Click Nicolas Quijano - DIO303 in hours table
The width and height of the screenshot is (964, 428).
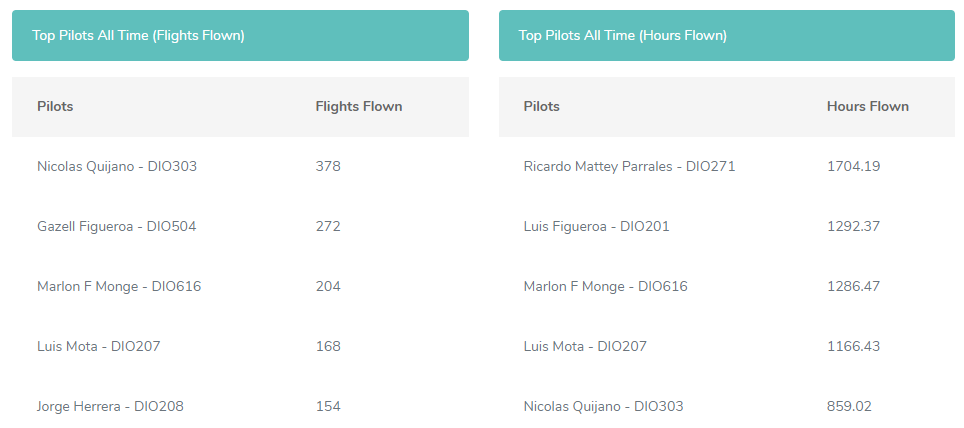pyautogui.click(x=603, y=406)
